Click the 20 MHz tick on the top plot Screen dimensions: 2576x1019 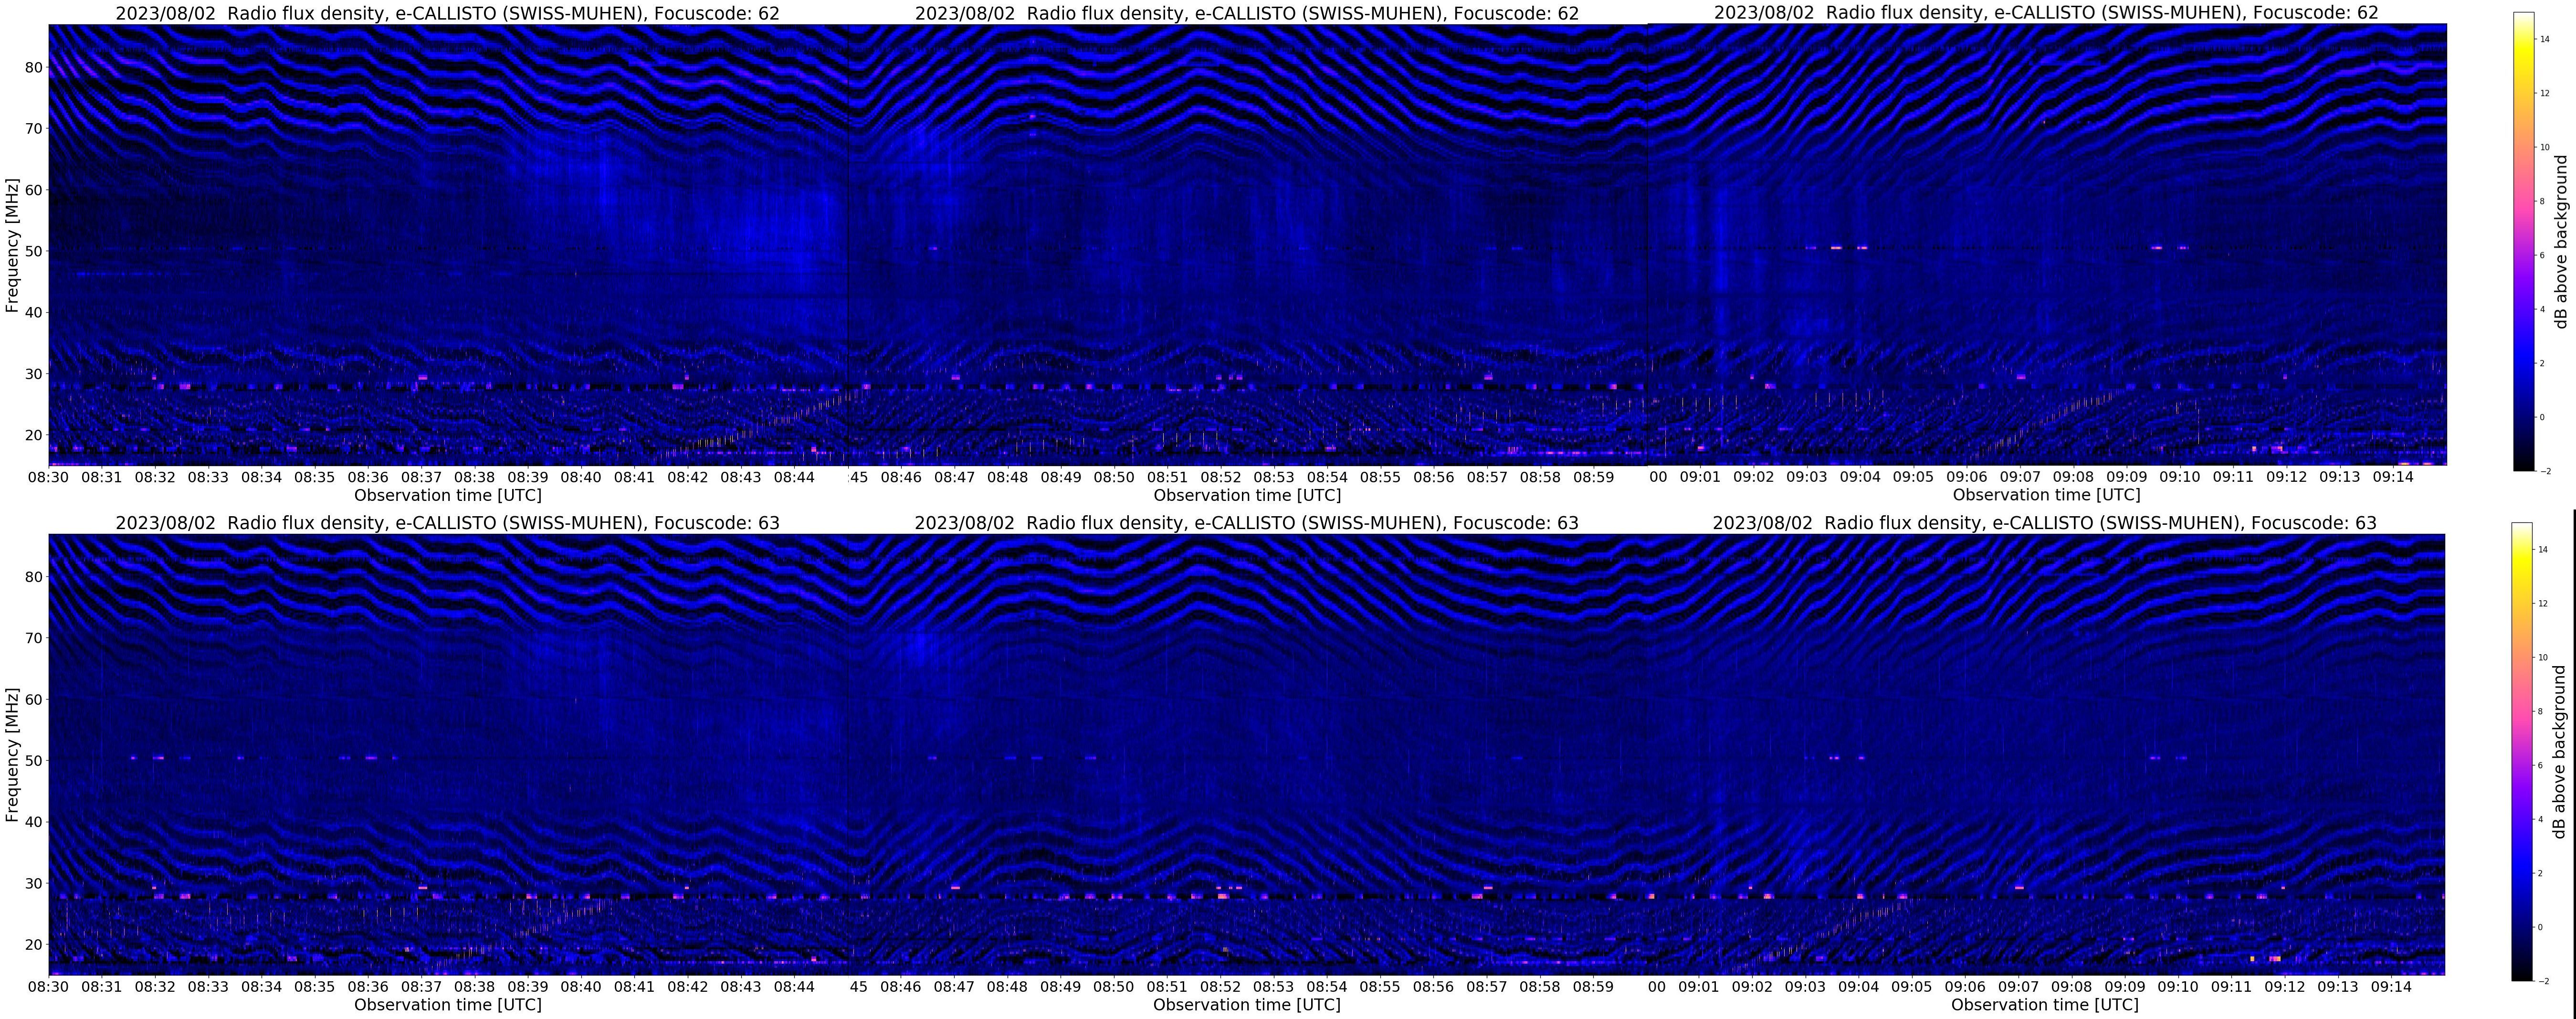[x=35, y=435]
